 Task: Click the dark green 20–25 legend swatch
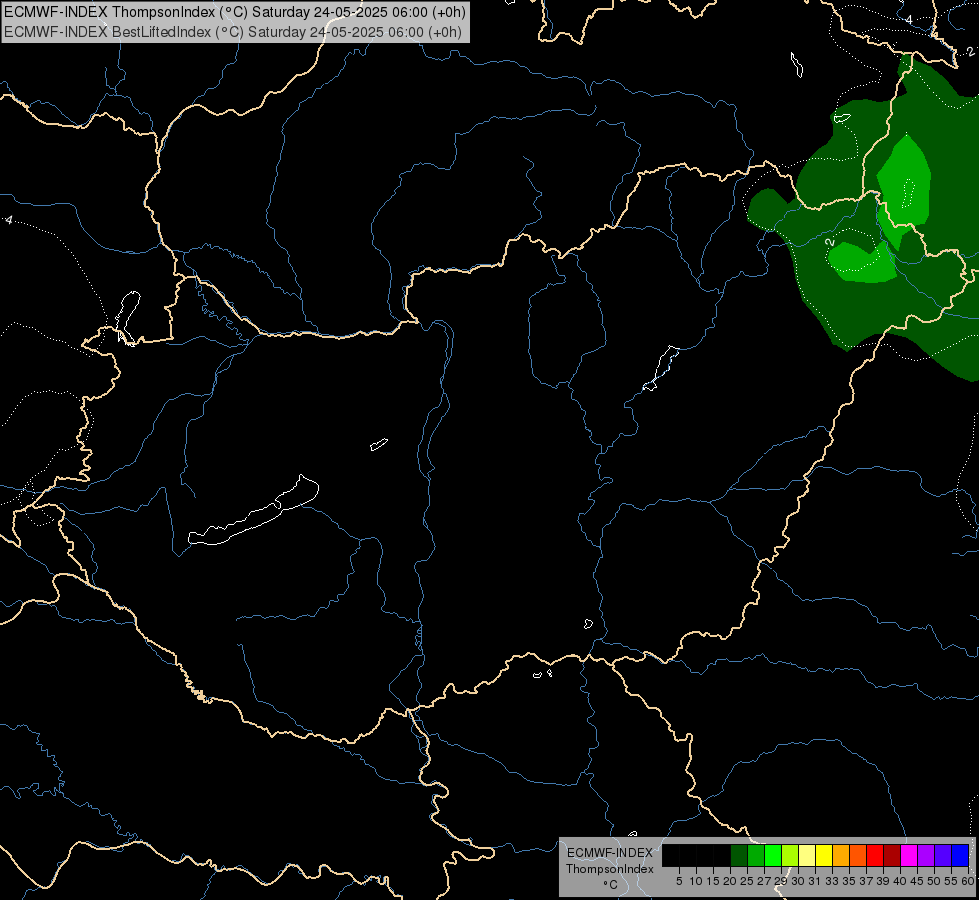click(739, 855)
